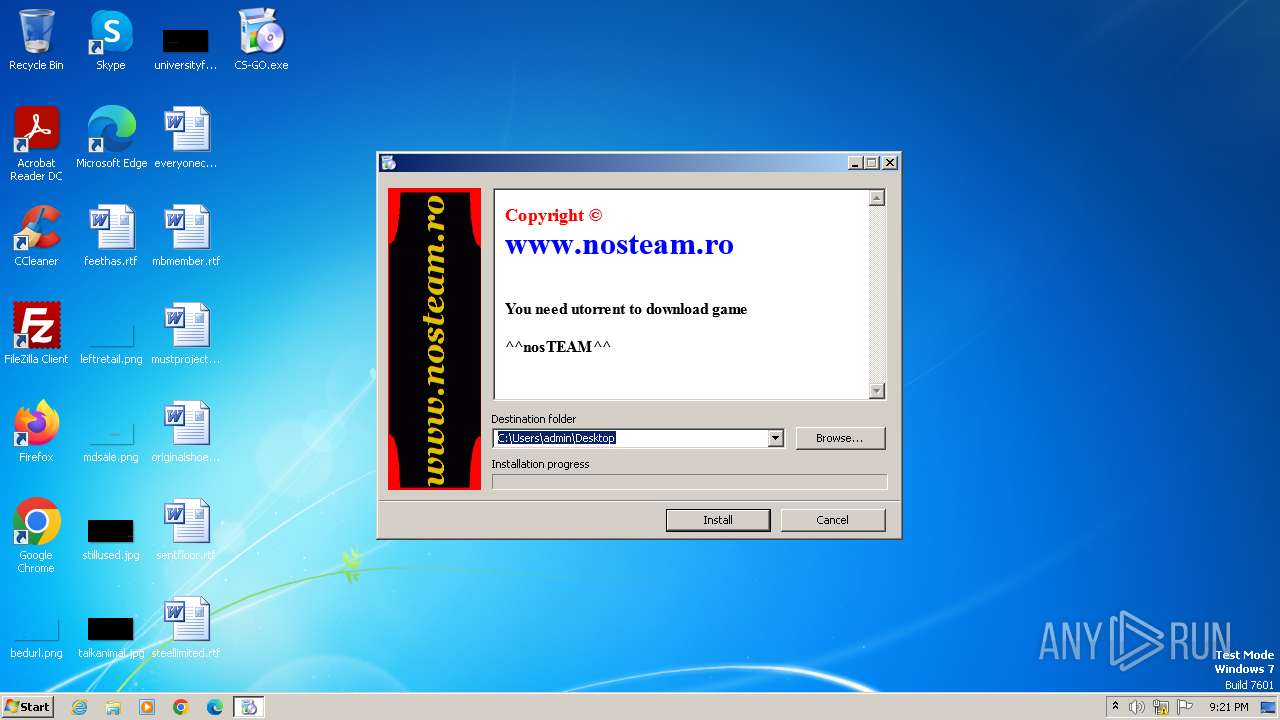Launch Firefox from the desktop
Screen dimensions: 1280x720
[x=36, y=432]
